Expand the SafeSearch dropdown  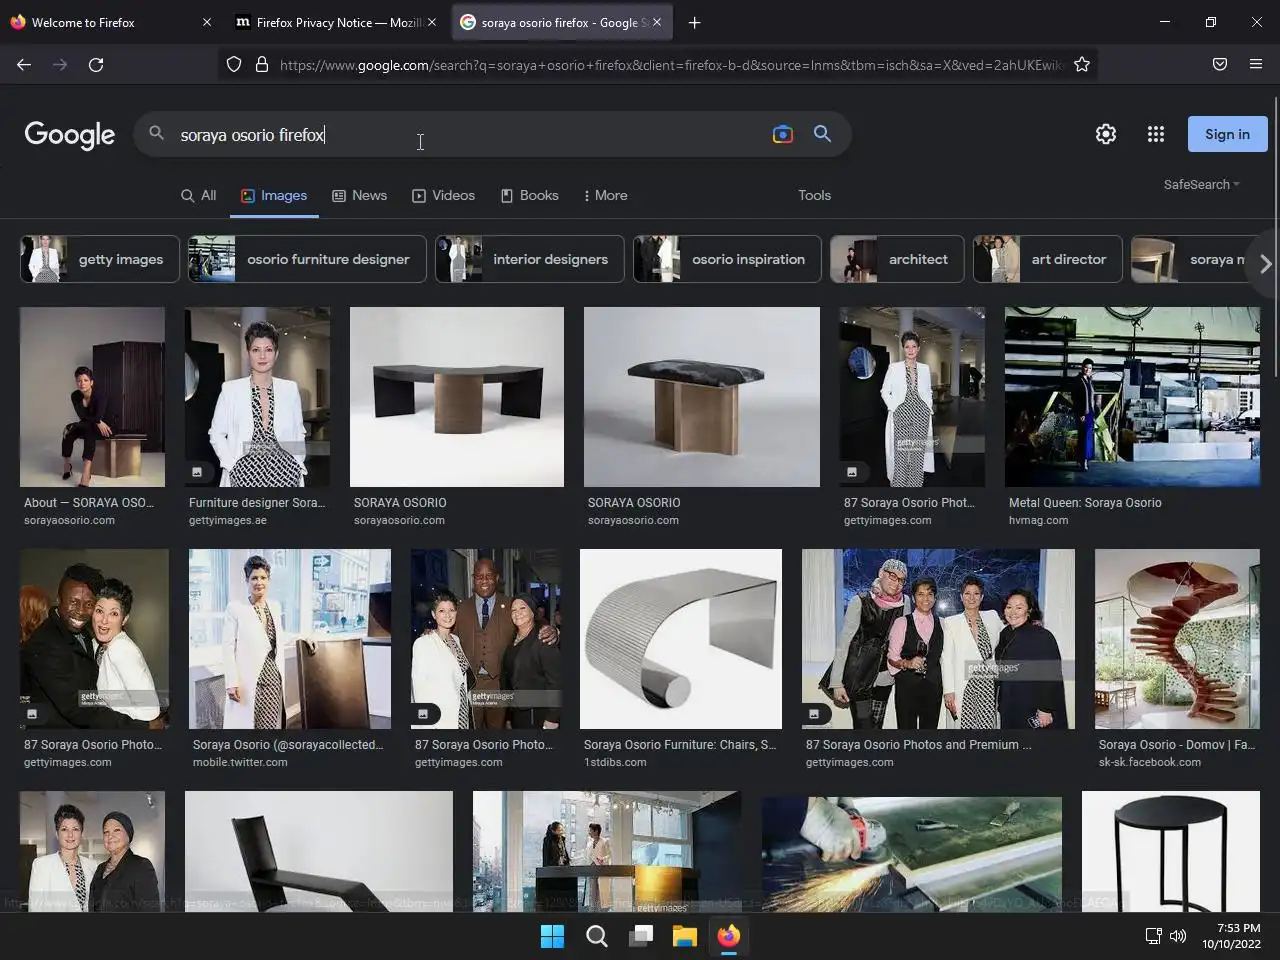click(x=1201, y=185)
